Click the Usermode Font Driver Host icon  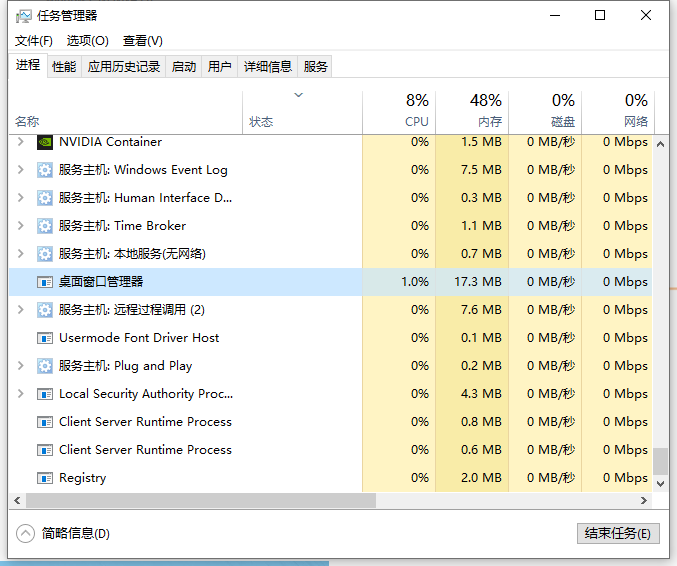[x=45, y=338]
